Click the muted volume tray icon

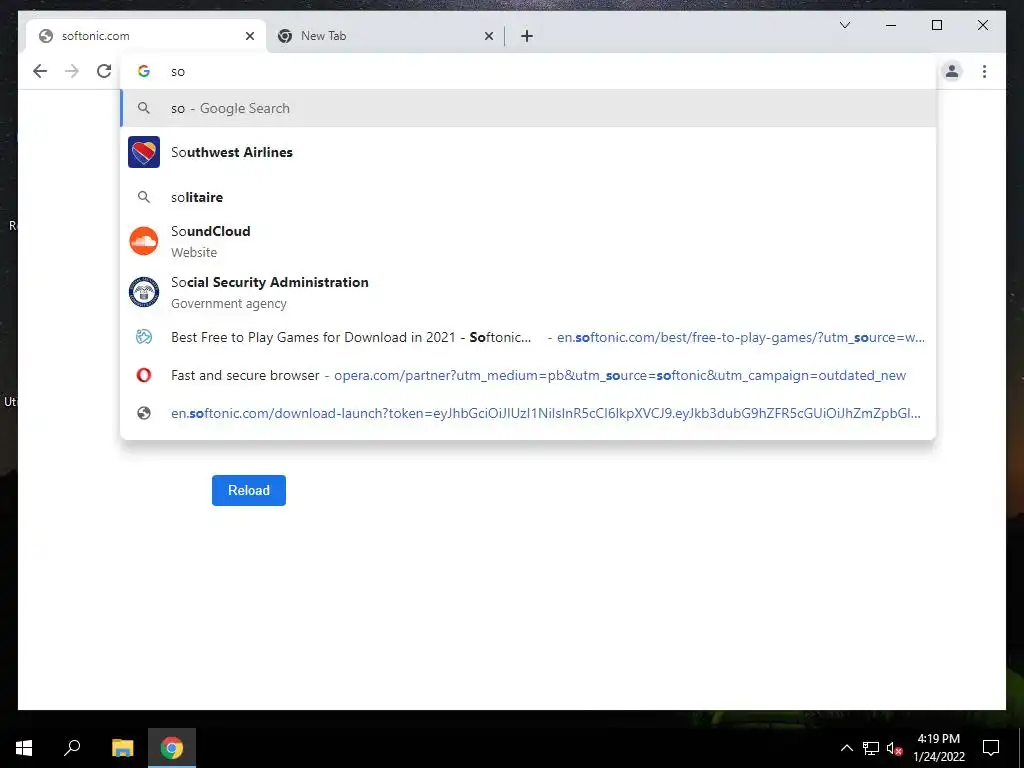(894, 748)
